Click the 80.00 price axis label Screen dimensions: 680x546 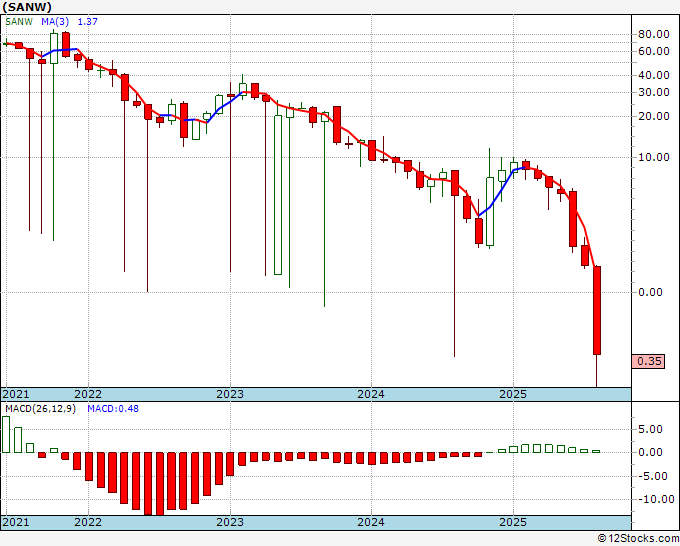pos(654,34)
